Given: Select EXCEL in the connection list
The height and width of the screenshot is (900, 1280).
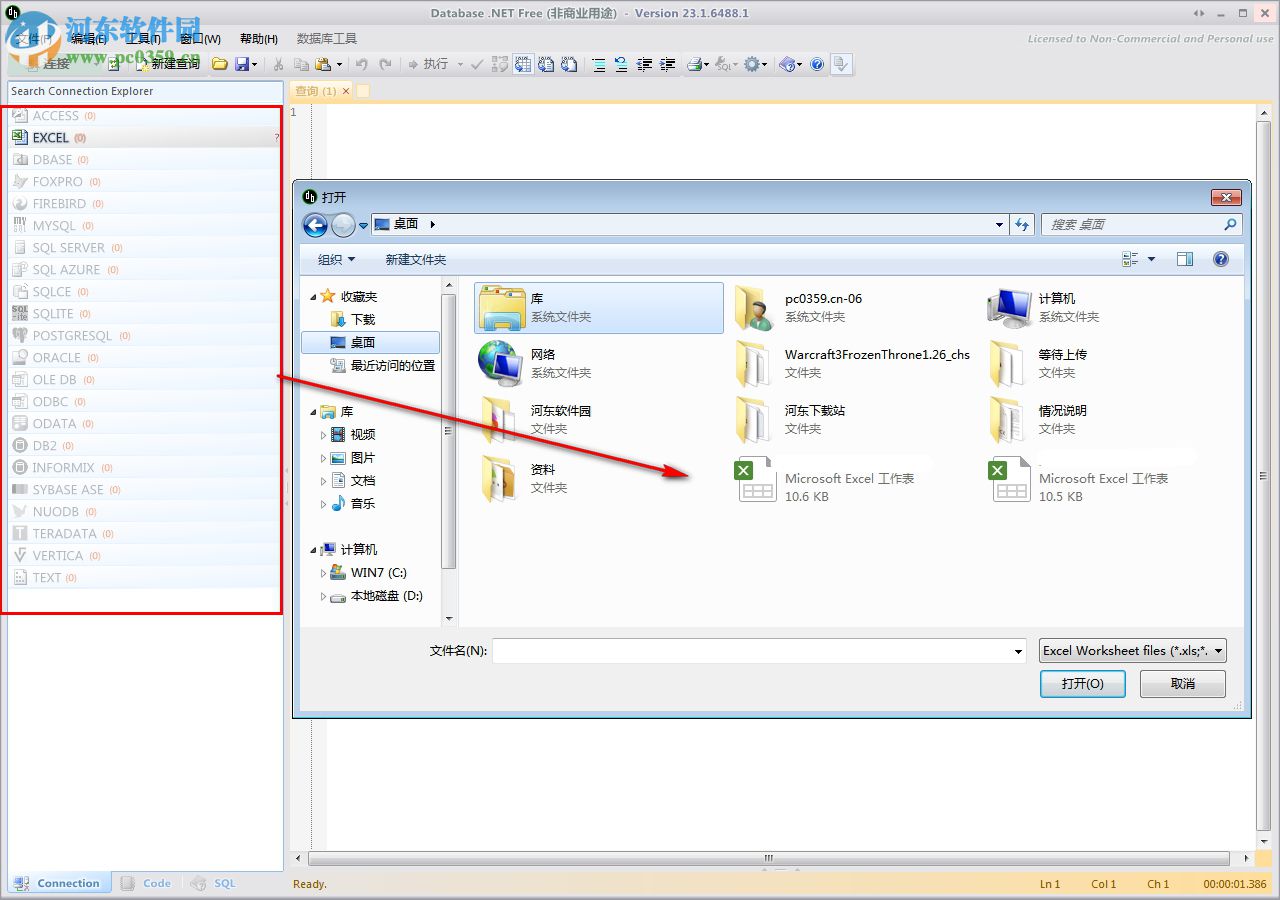Looking at the screenshot, I should click(x=144, y=138).
